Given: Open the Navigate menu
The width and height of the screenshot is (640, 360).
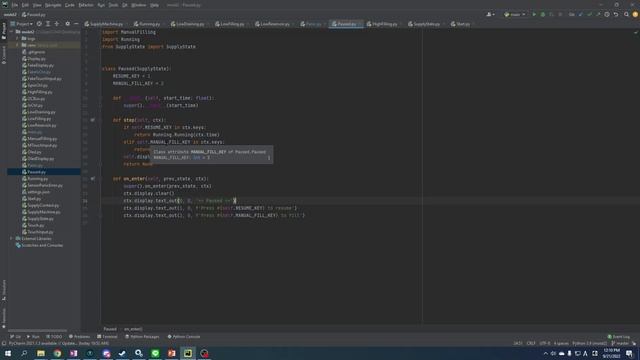Looking at the screenshot, I should click(53, 5).
